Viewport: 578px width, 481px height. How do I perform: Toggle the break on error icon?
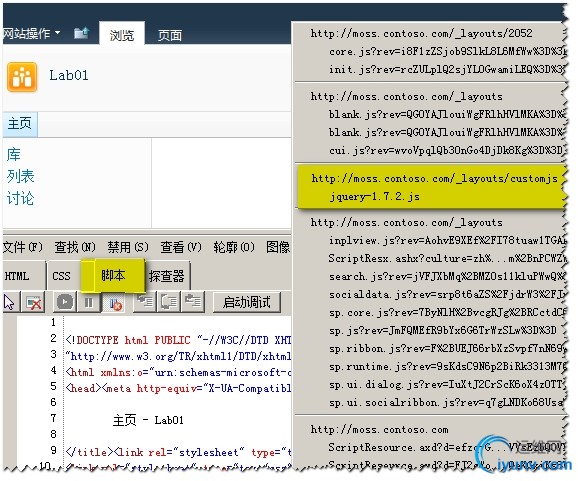pos(115,303)
